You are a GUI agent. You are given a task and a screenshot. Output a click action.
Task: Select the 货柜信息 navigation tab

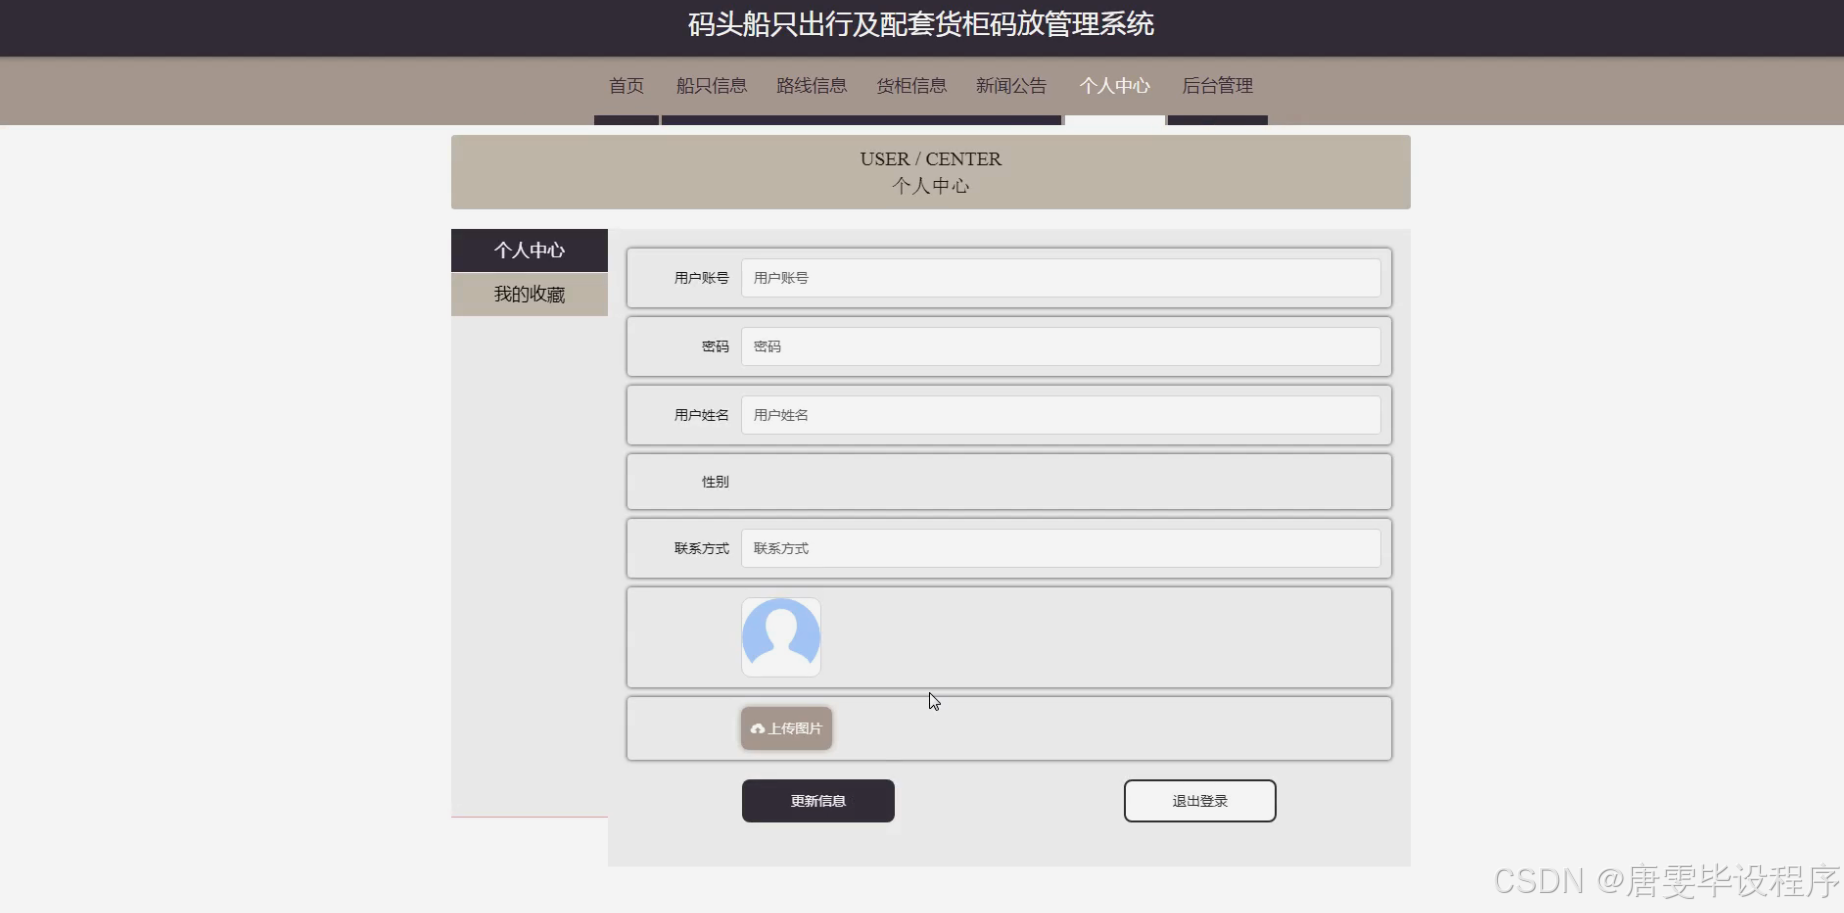tap(911, 86)
